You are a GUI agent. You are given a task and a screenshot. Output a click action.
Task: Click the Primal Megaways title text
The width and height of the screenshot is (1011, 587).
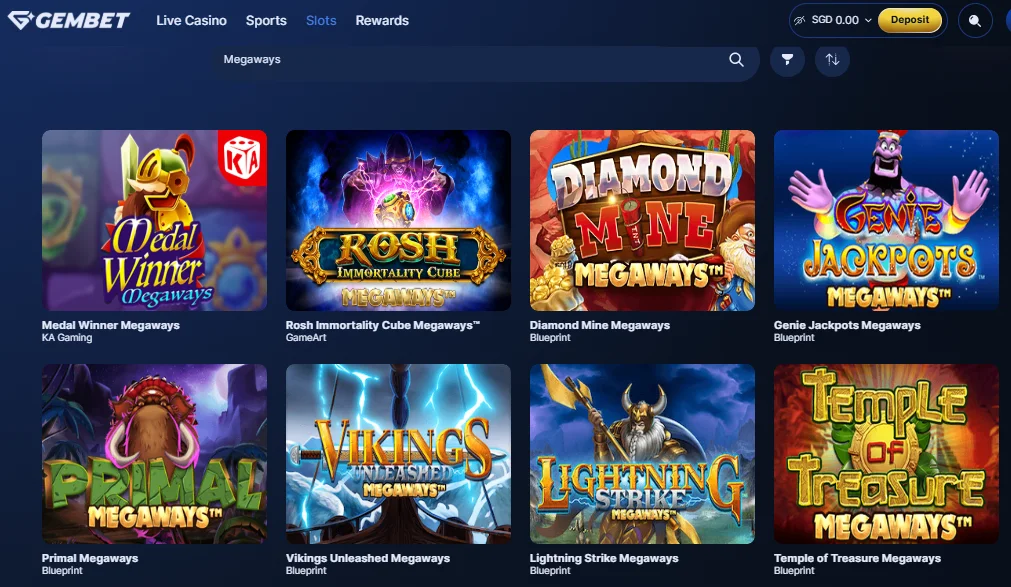click(90, 558)
